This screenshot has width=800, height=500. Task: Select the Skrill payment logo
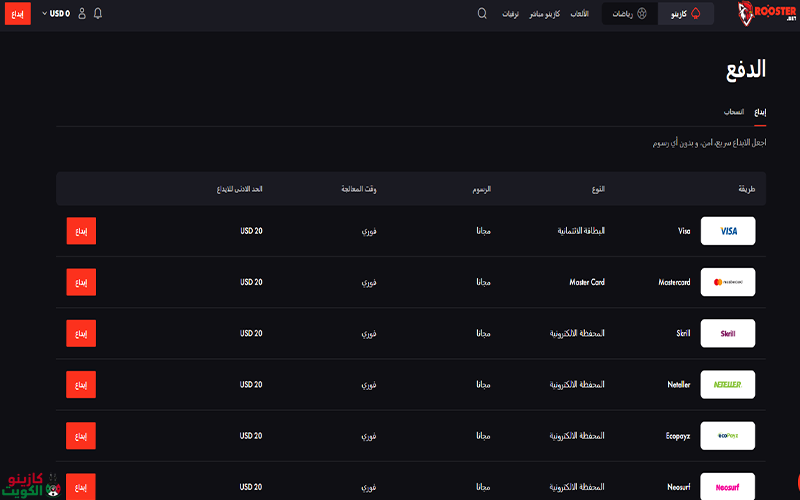point(728,333)
